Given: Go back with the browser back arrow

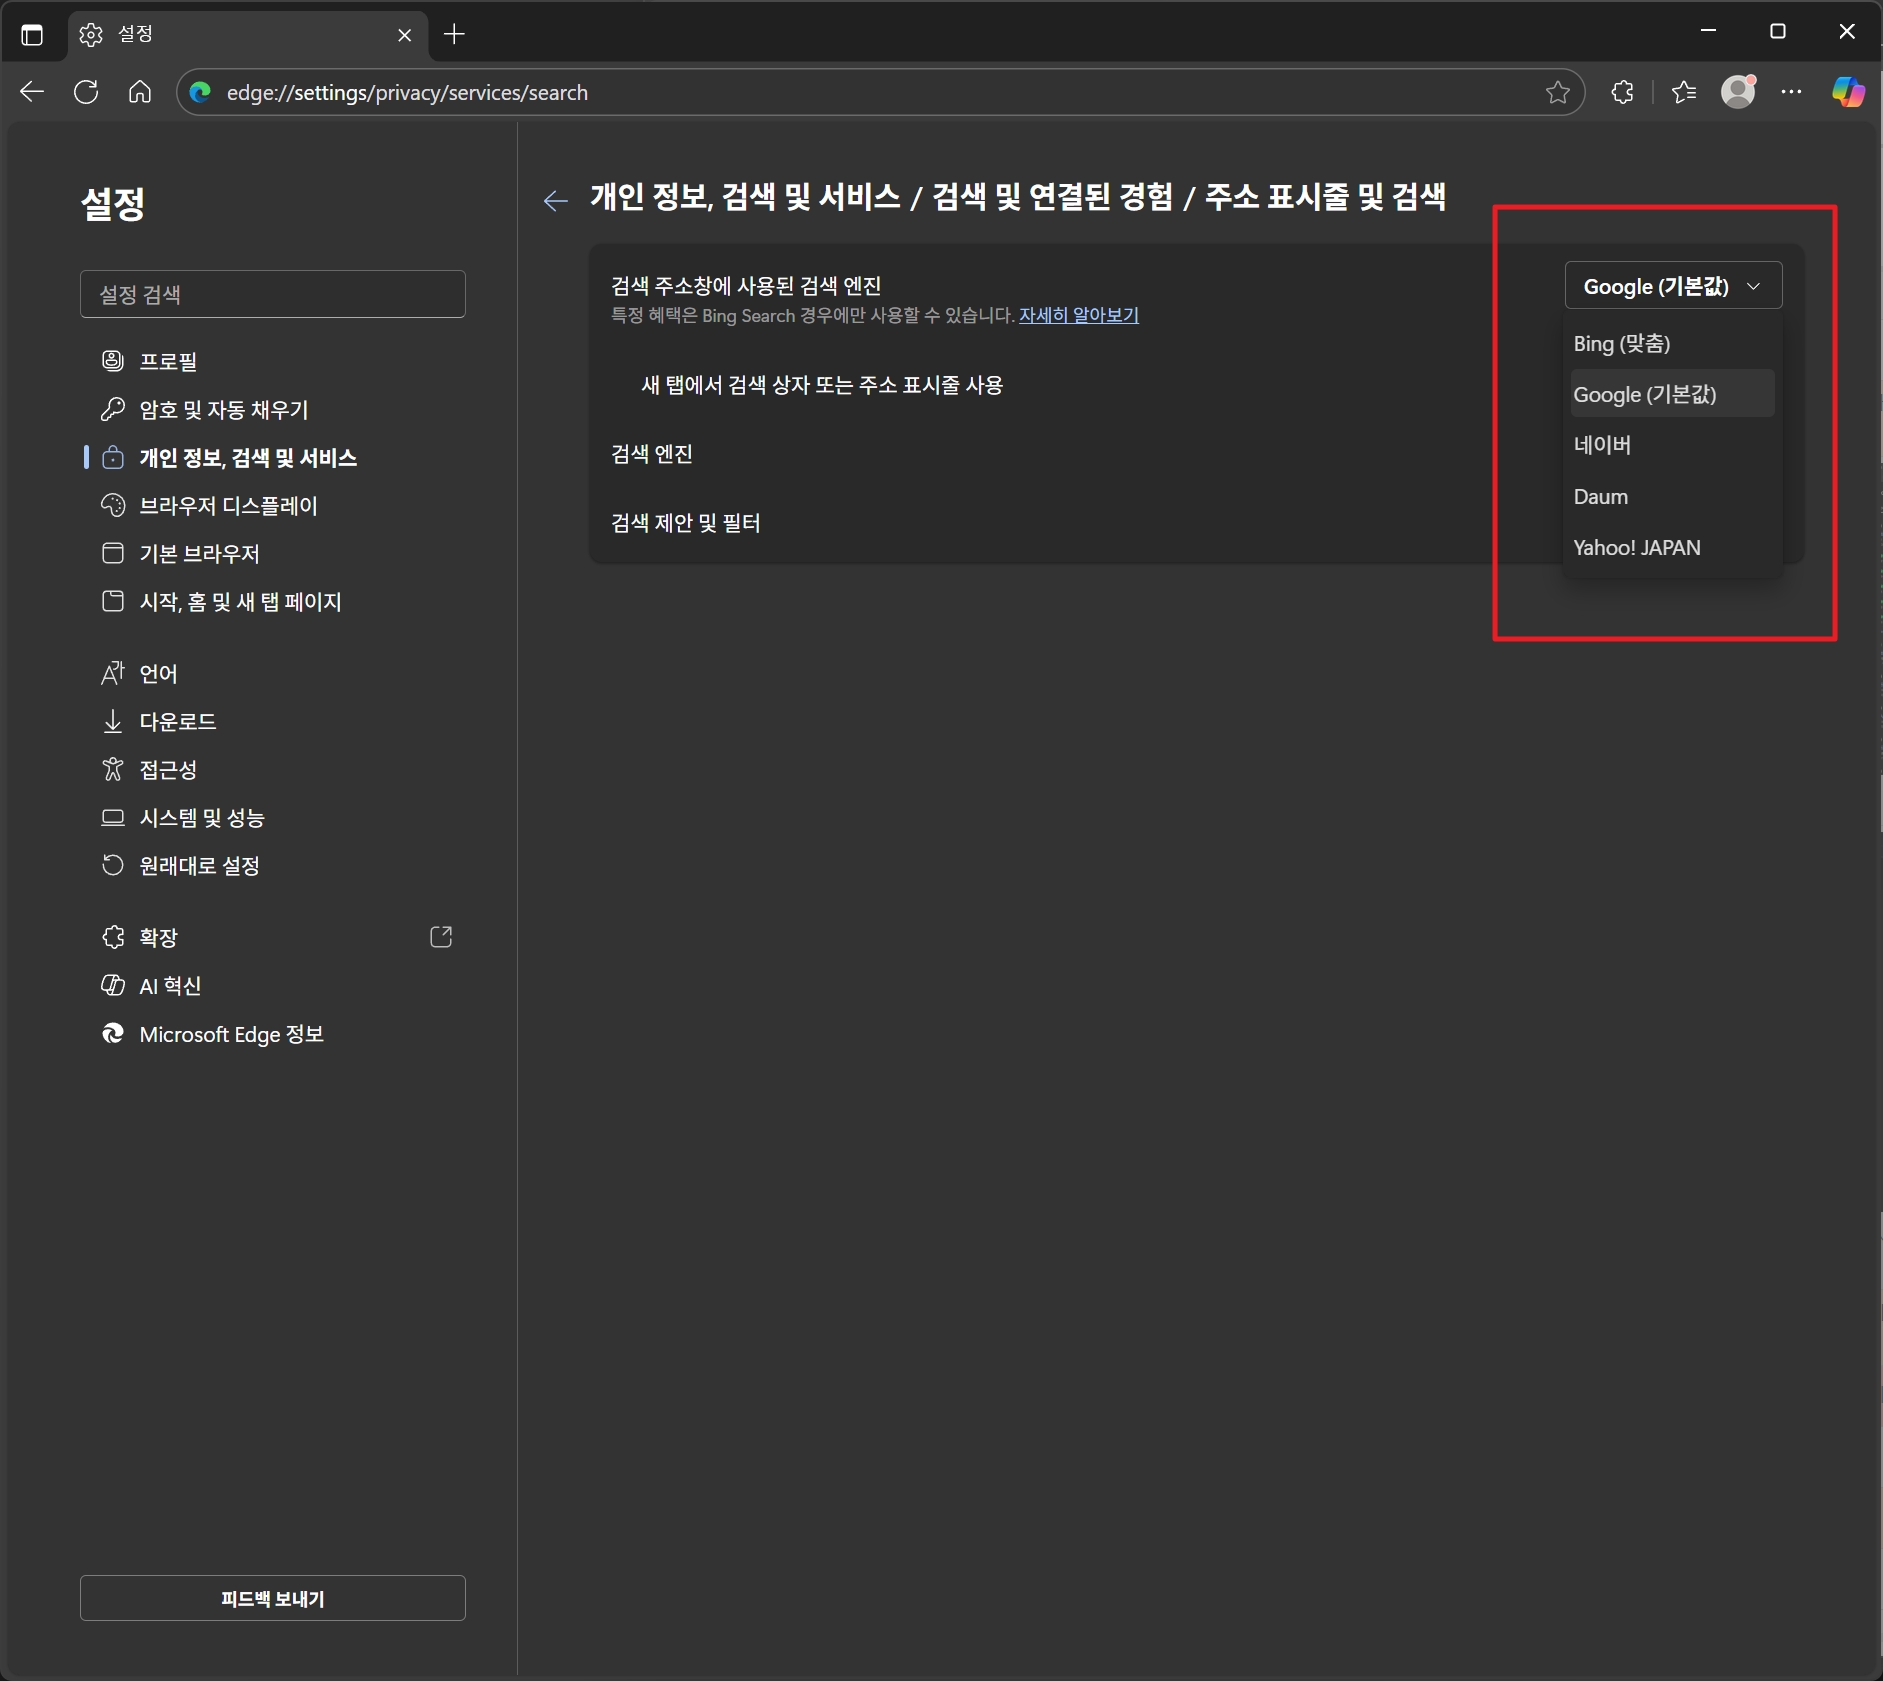Looking at the screenshot, I should click(32, 92).
